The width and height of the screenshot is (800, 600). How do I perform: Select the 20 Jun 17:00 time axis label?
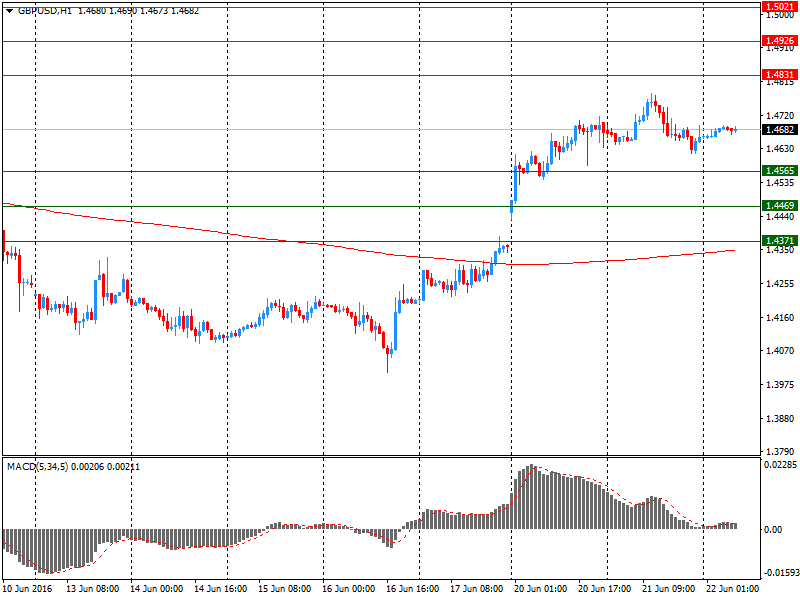click(x=605, y=588)
